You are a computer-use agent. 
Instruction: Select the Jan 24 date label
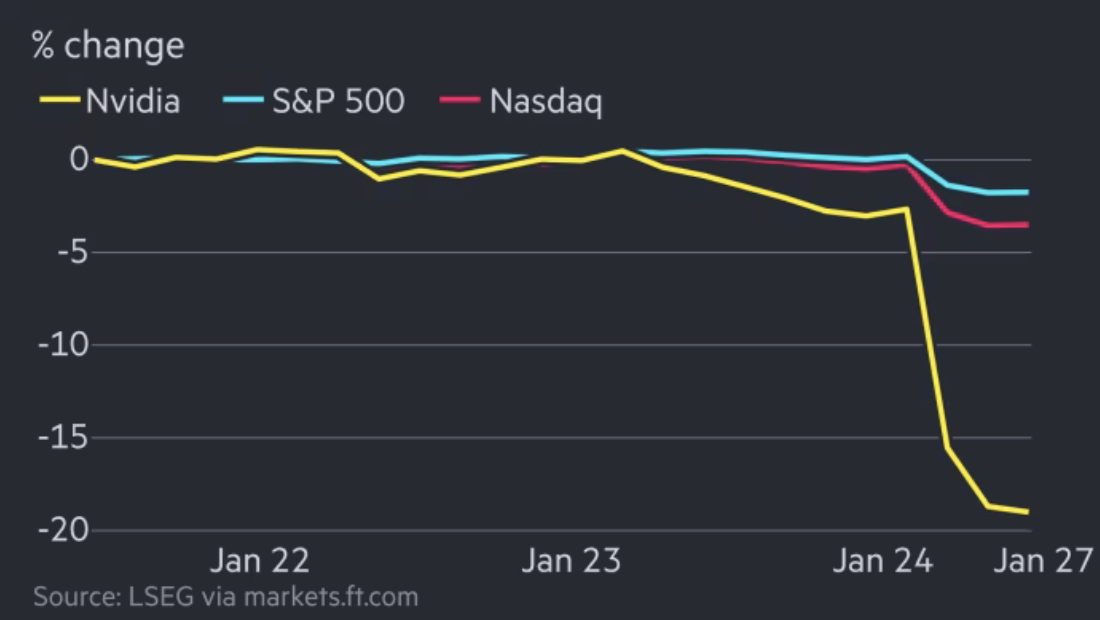point(883,561)
